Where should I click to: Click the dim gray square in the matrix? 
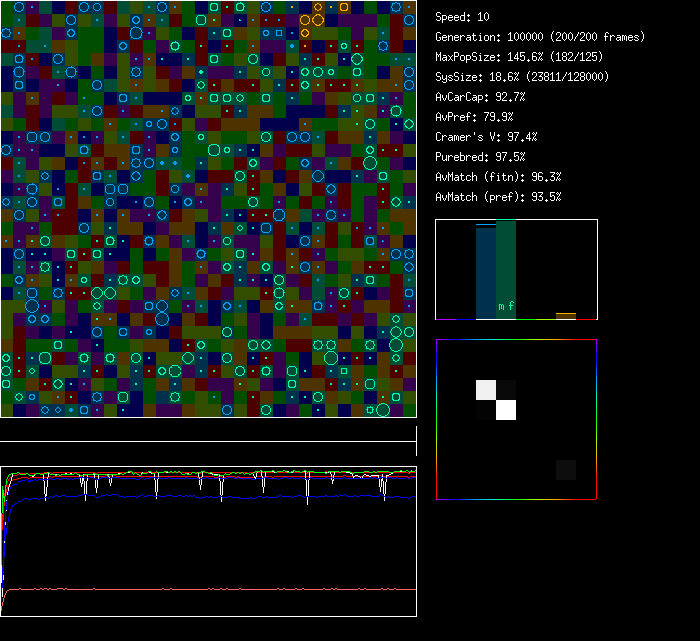tap(566, 470)
